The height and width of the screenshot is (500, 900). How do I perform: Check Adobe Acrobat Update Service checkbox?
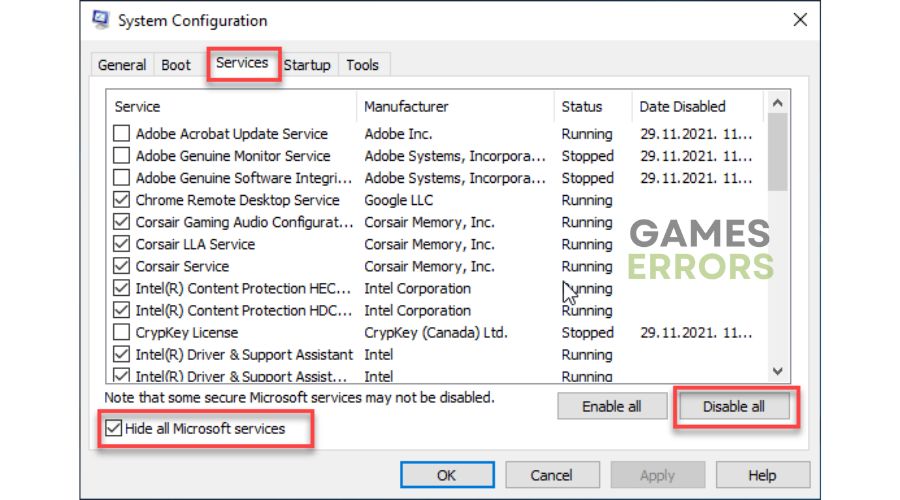tap(121, 134)
